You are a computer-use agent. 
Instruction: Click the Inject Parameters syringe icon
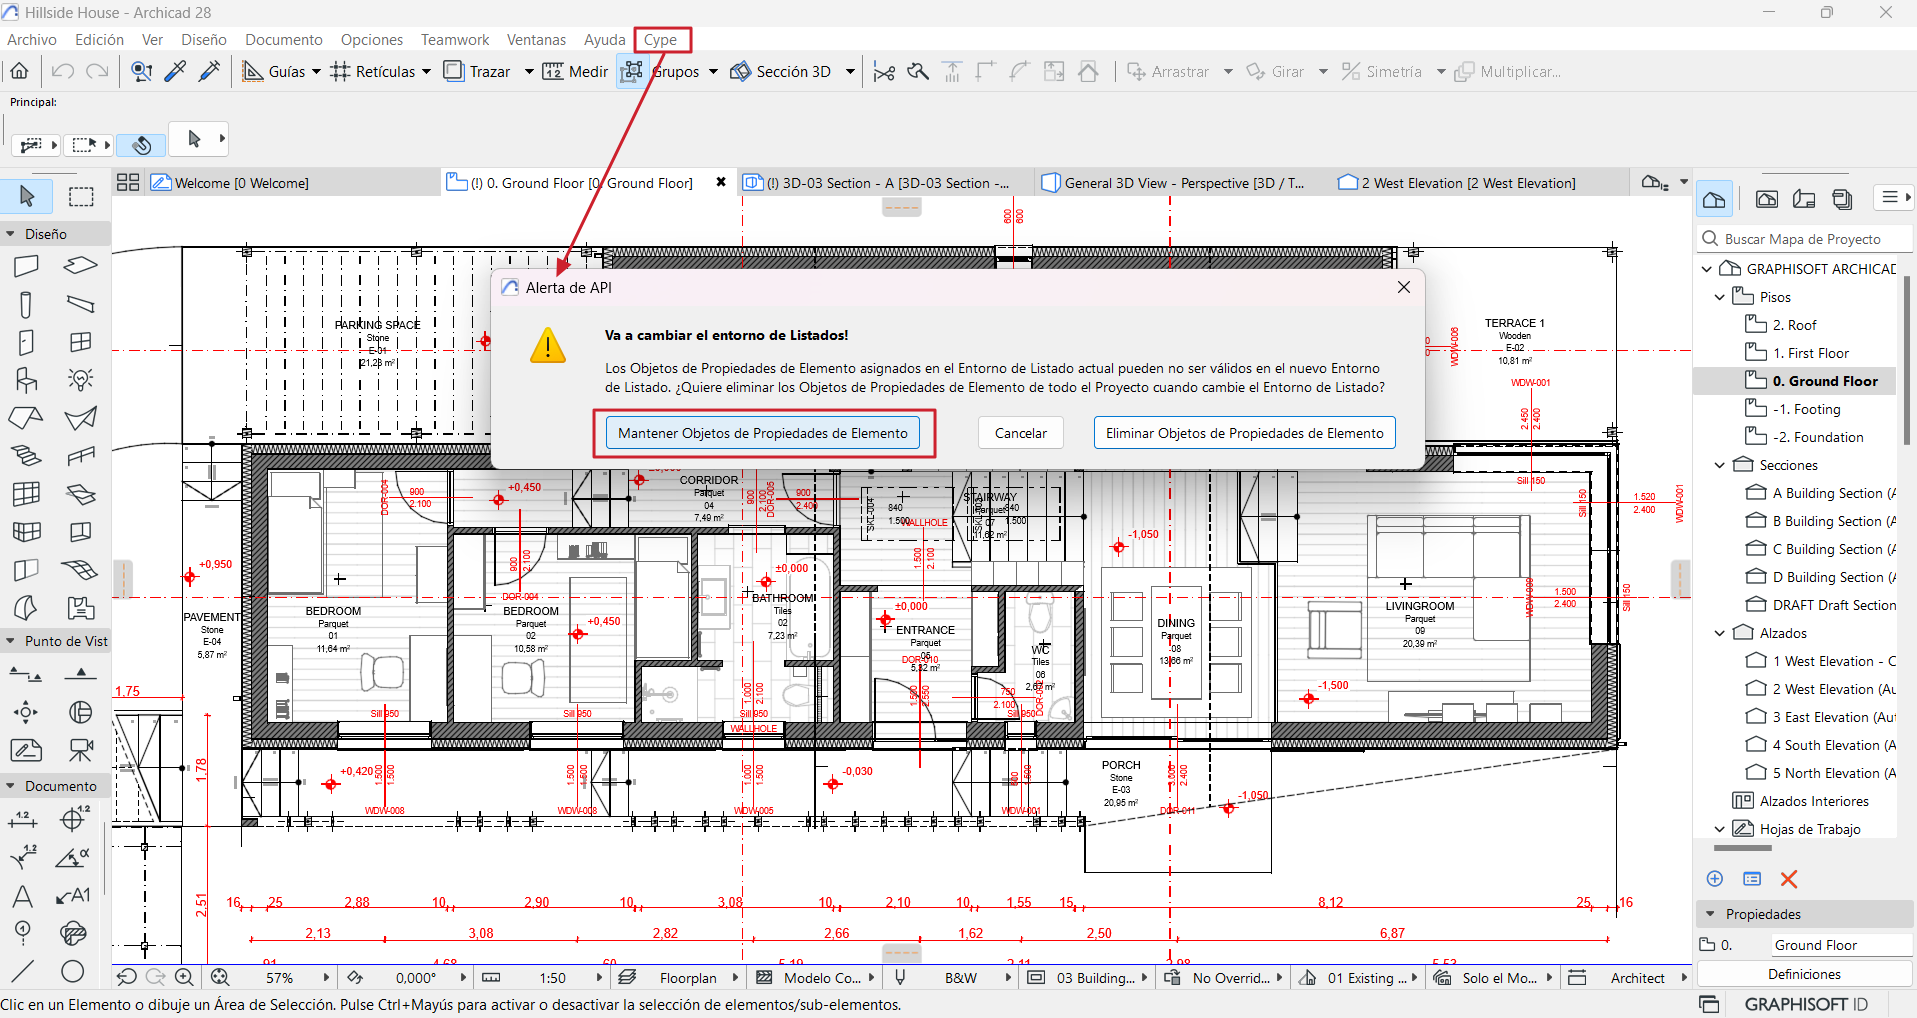[210, 71]
